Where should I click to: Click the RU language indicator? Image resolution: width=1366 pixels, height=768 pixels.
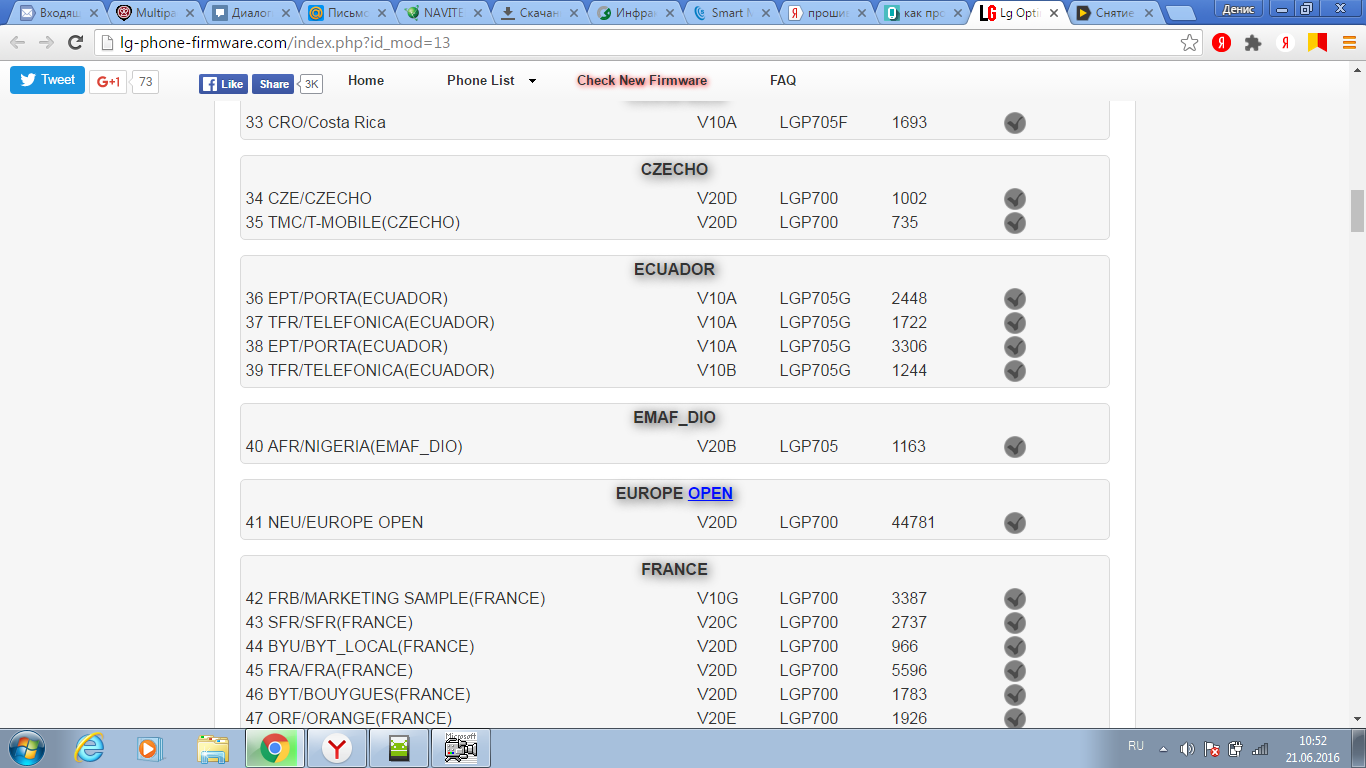click(x=1136, y=746)
